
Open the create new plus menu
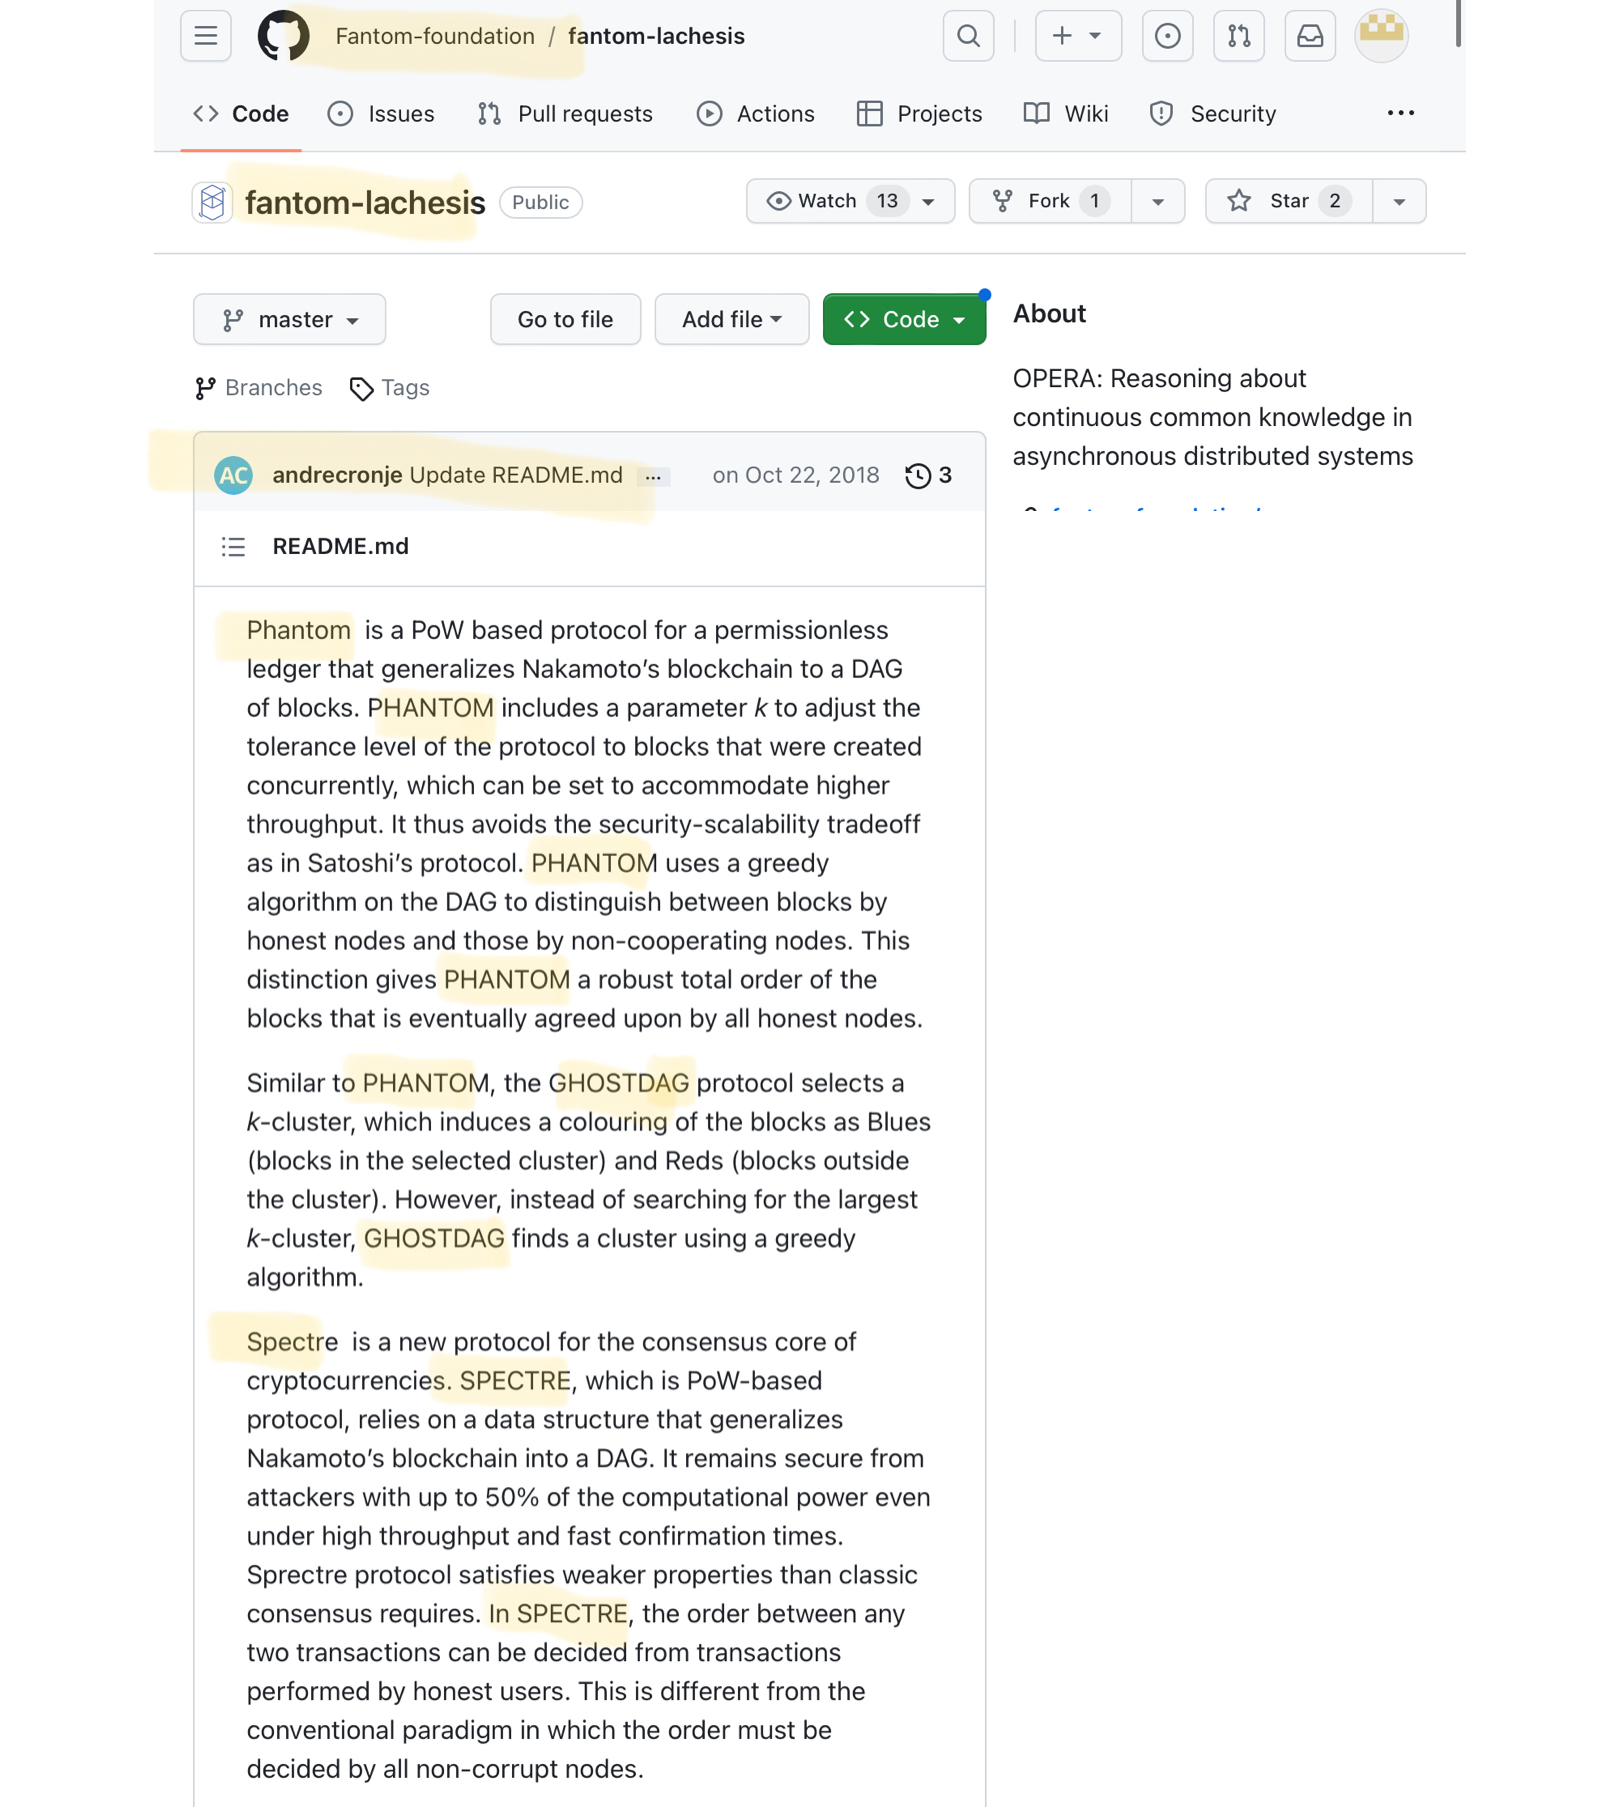(1078, 36)
